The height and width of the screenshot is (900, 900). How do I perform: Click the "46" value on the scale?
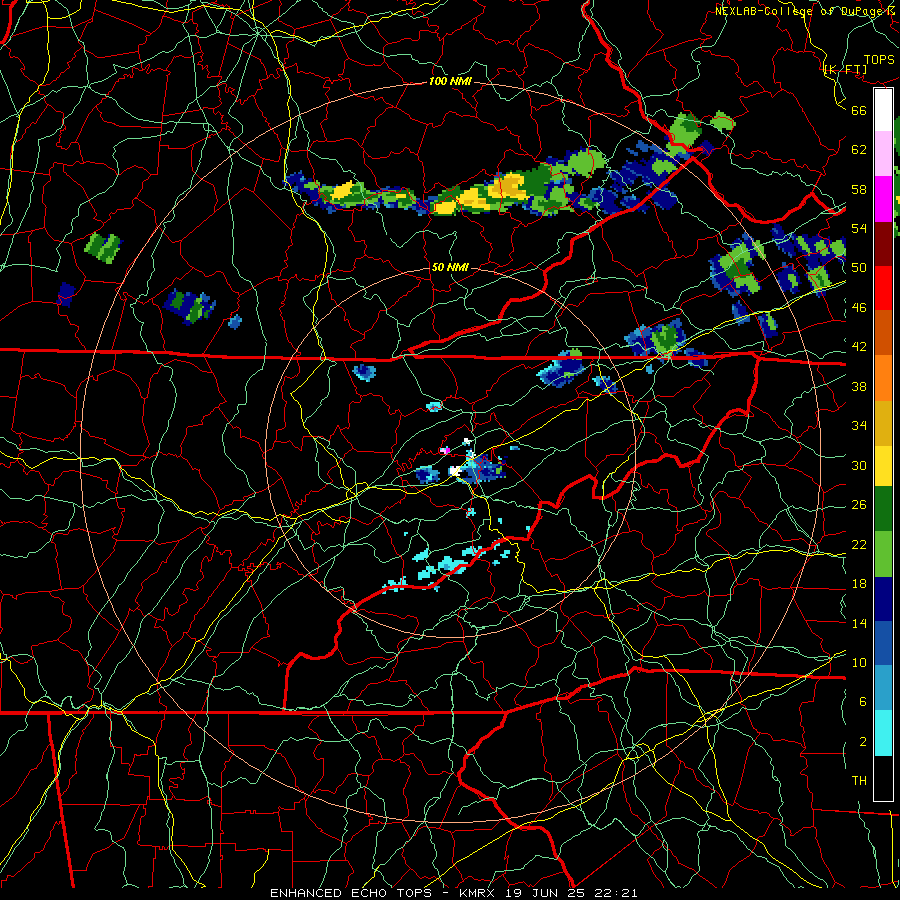pyautogui.click(x=859, y=308)
